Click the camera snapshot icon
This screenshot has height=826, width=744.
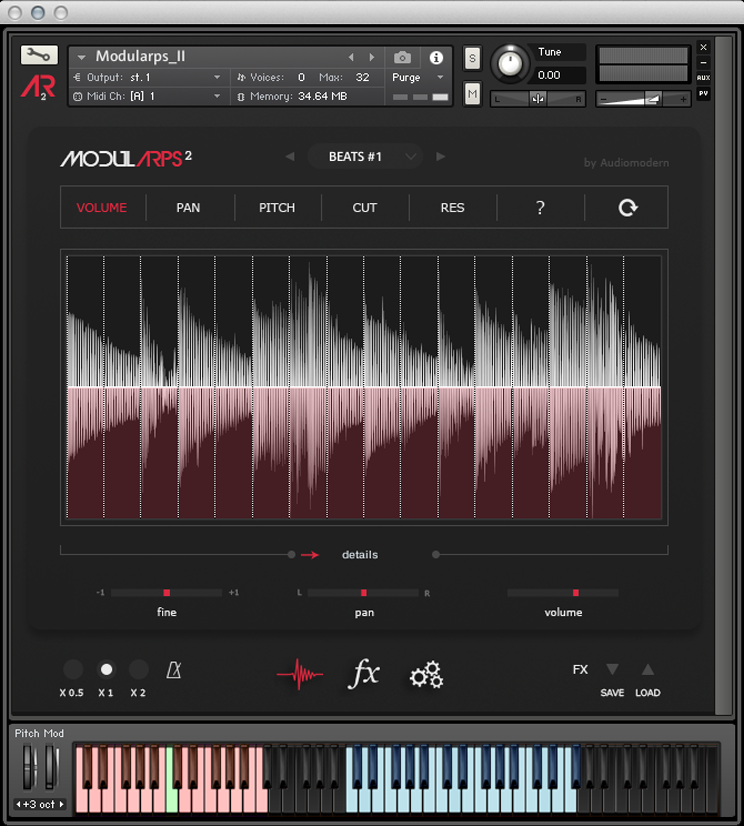(403, 57)
